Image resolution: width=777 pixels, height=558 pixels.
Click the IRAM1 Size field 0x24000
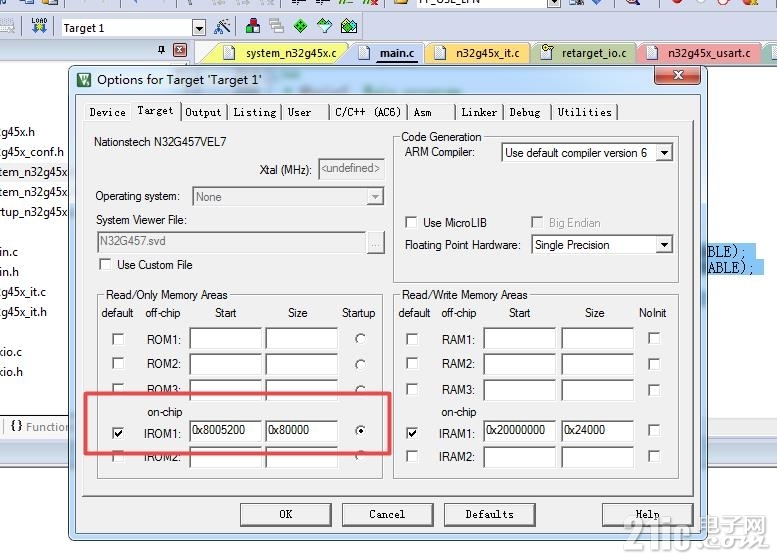coord(597,430)
